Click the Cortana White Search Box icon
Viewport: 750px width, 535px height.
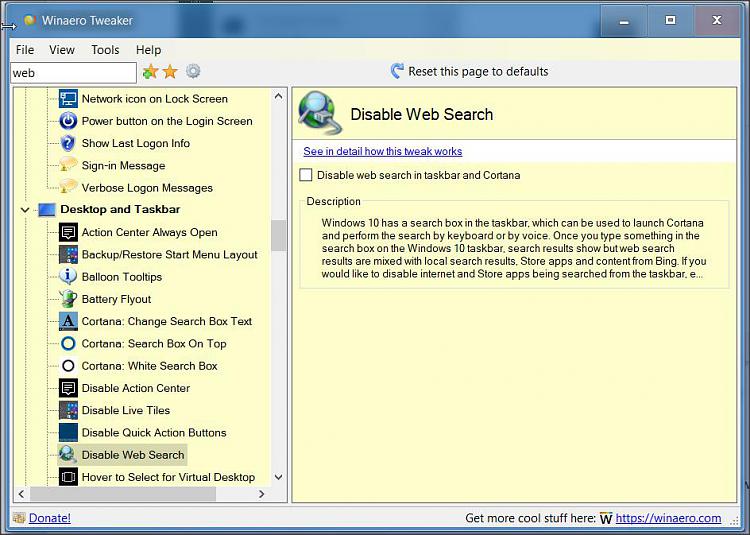pos(68,366)
